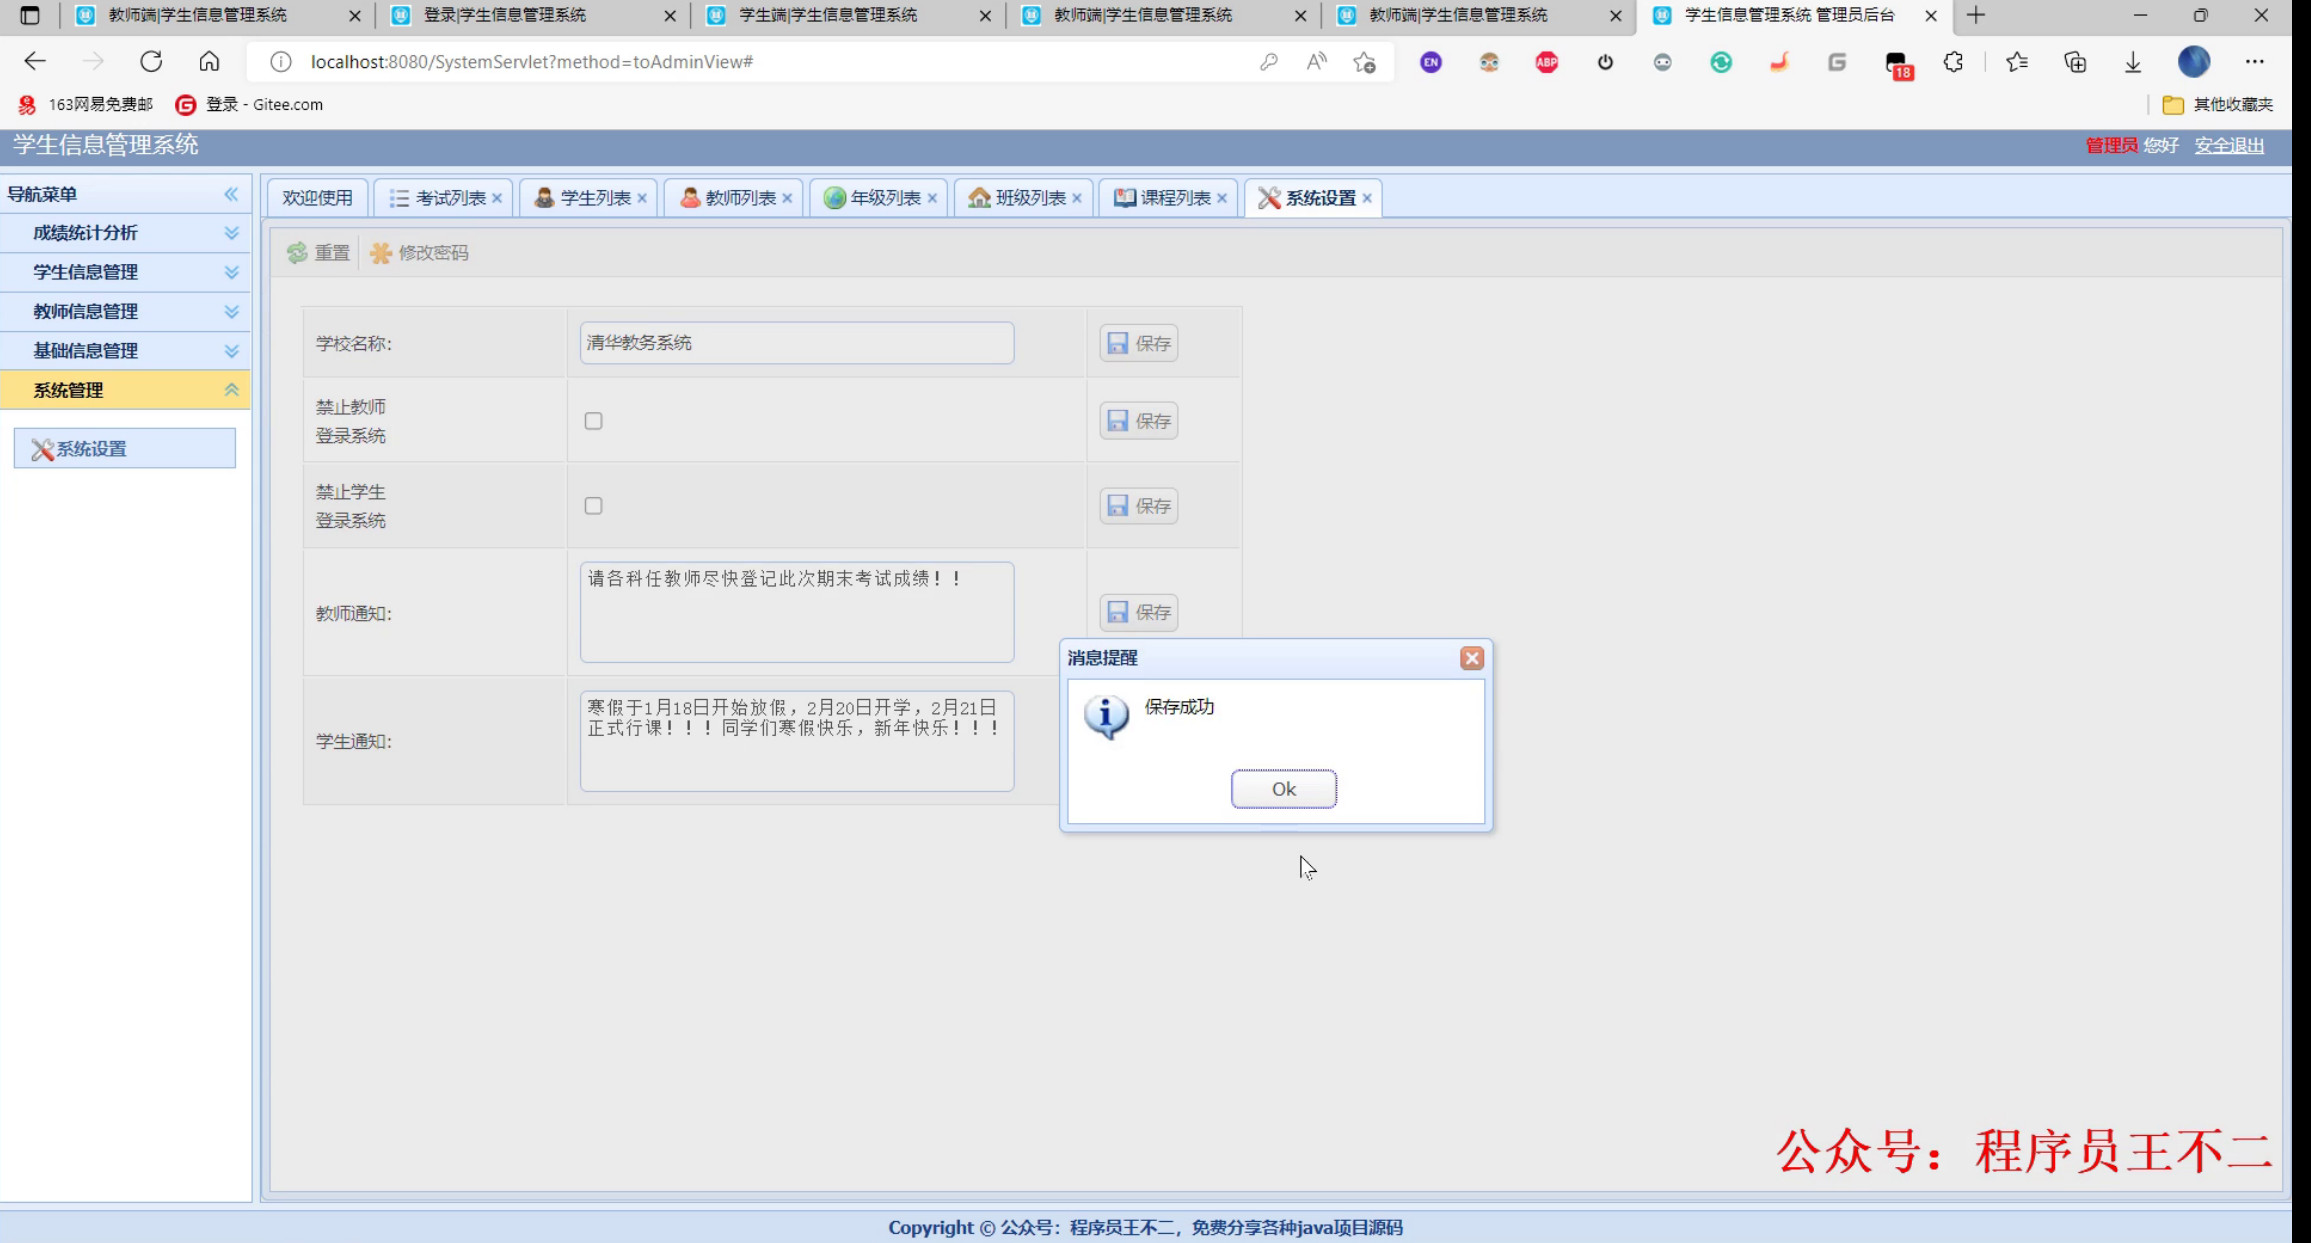Screen dimensions: 2311x1243
Task: Click the save icon next to 教师通知
Action: click(x=1118, y=612)
